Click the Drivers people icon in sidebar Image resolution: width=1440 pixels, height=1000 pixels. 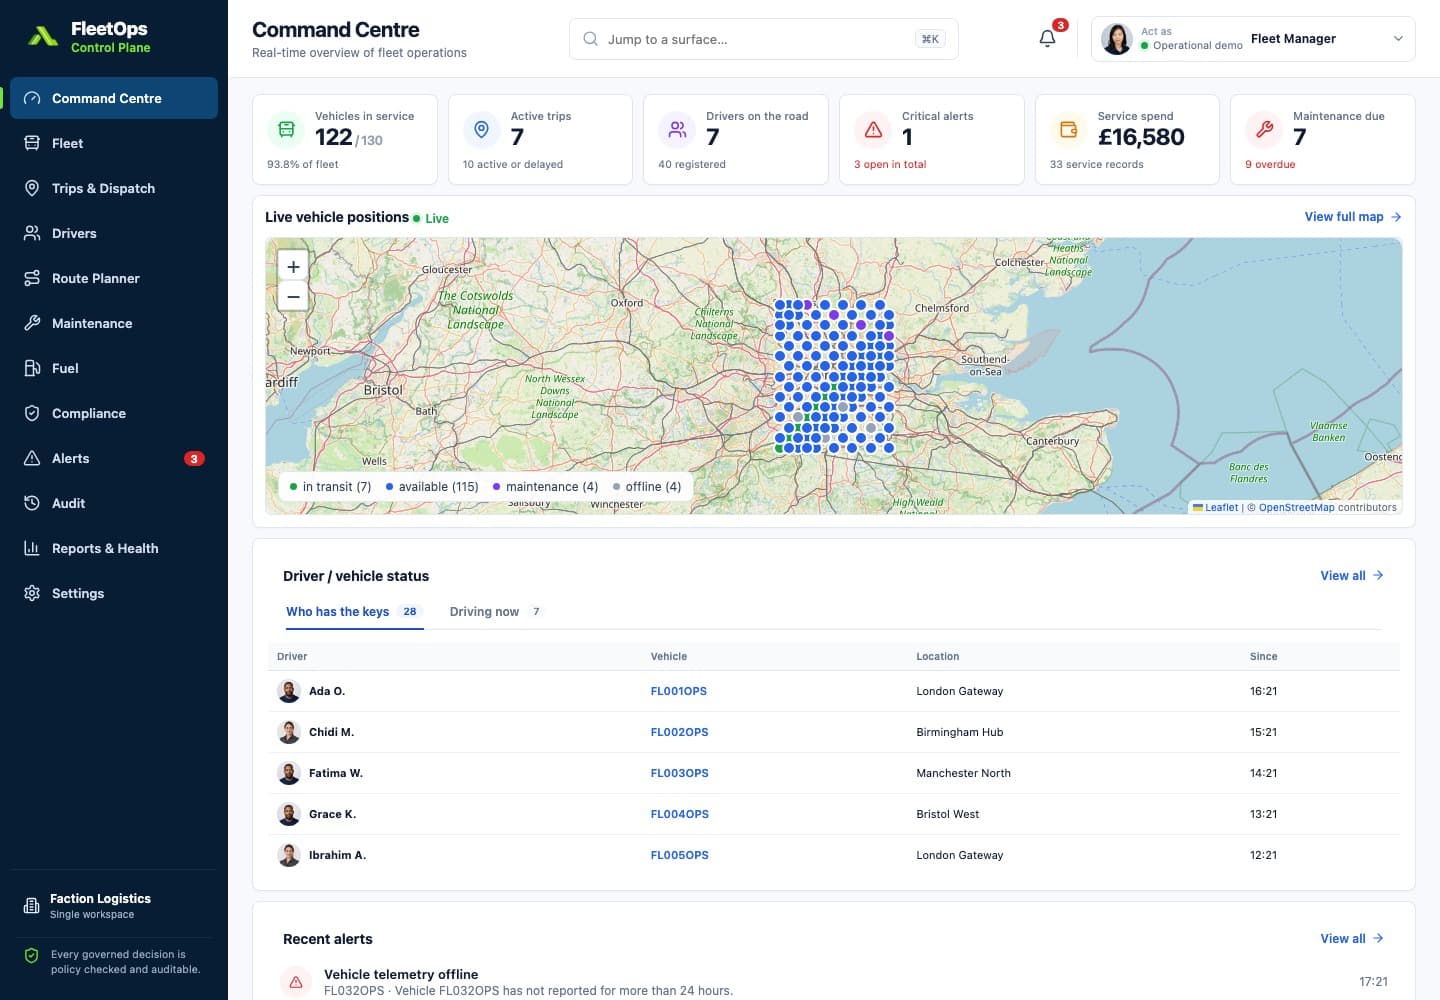tap(32, 233)
